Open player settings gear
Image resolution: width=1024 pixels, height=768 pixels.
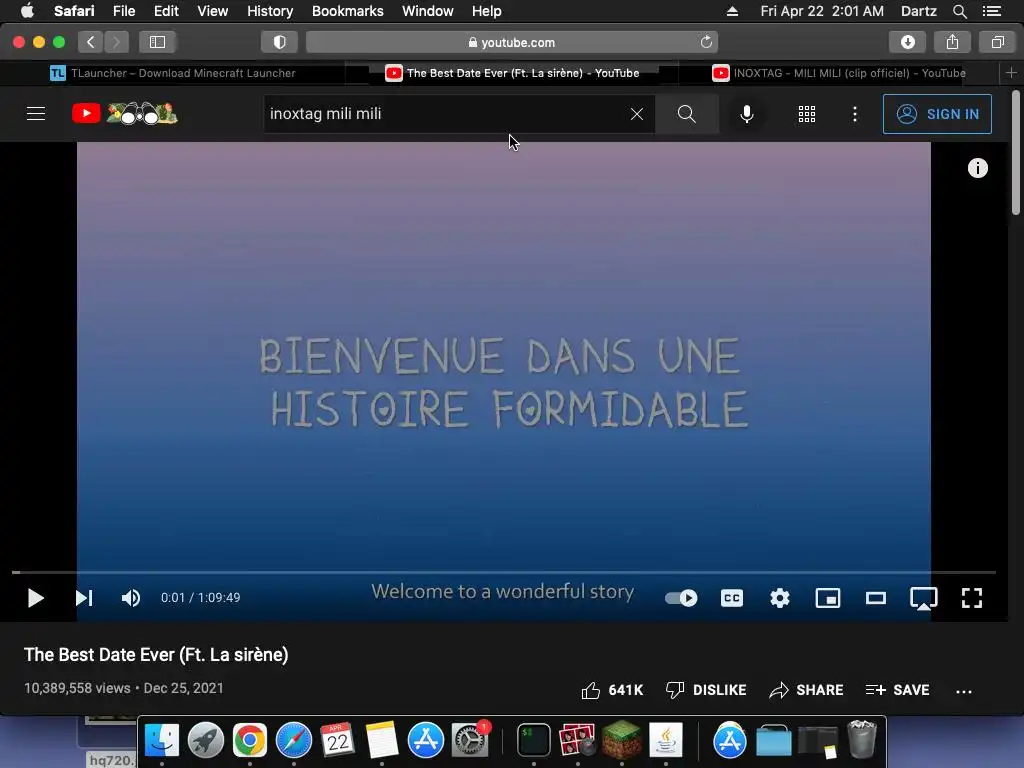[780, 598]
